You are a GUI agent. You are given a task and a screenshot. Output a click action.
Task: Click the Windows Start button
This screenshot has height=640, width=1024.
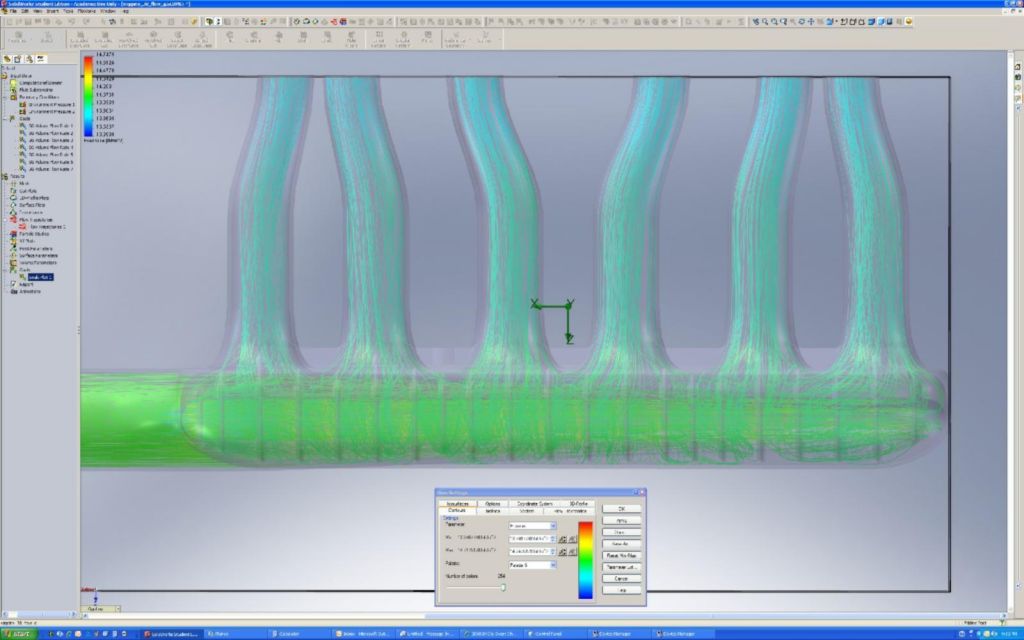[20, 634]
